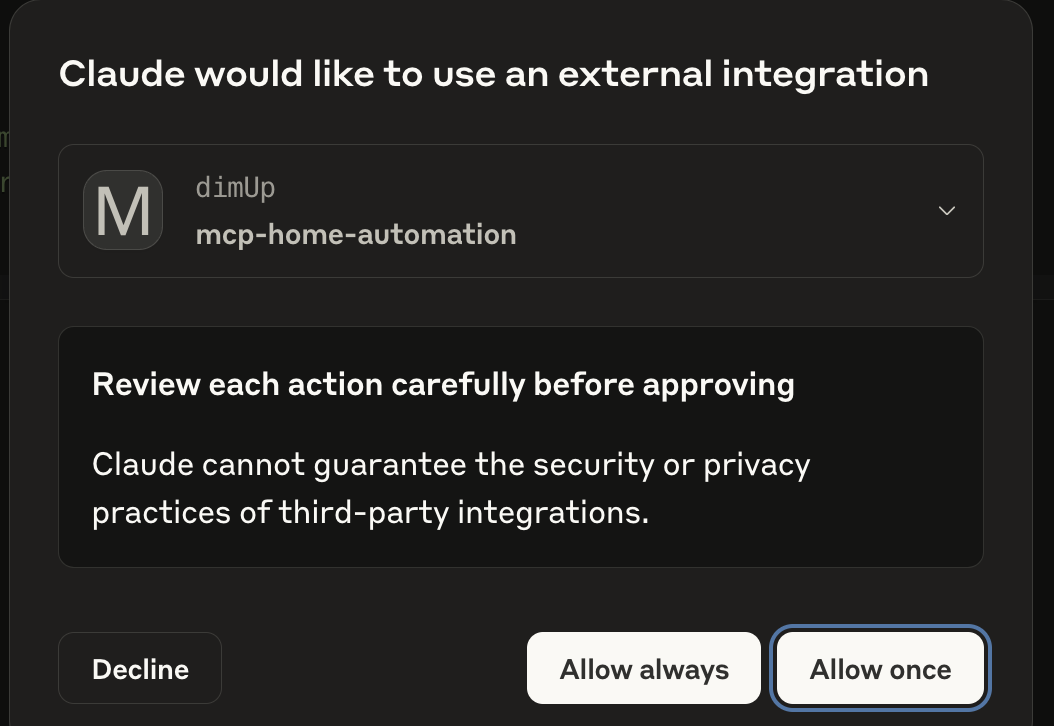Click the external integration dialog title

coord(493,74)
